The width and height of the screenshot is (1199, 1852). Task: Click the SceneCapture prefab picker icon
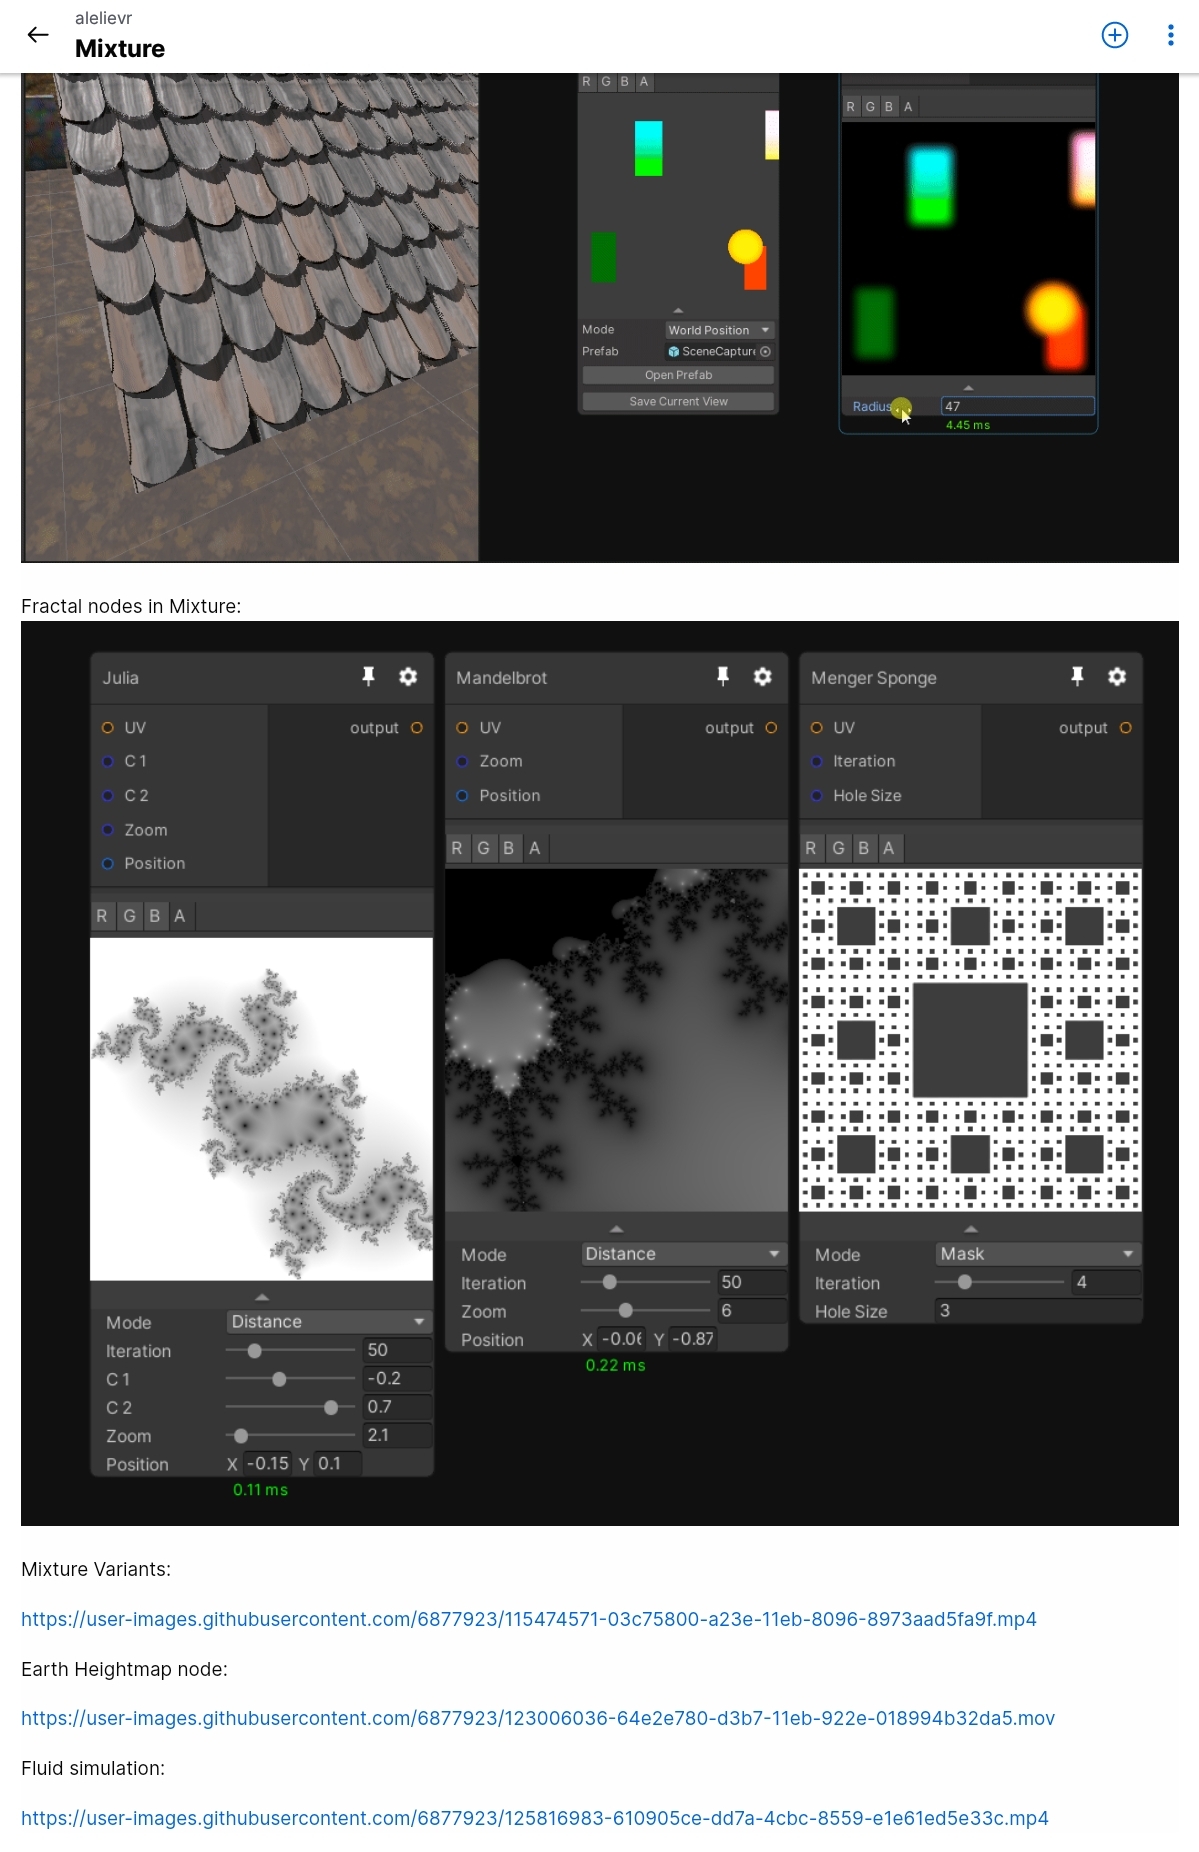(766, 352)
